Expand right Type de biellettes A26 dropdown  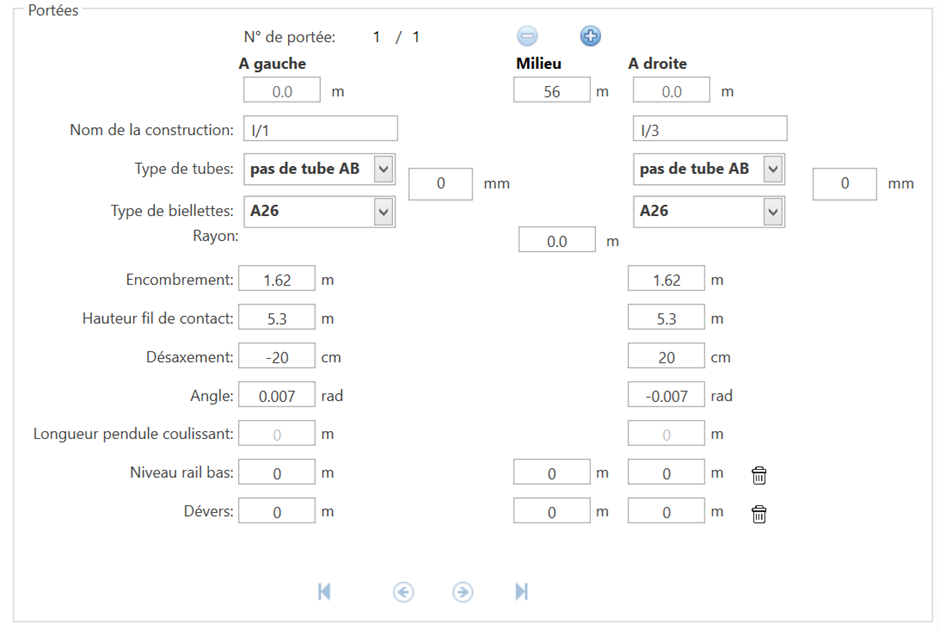coord(772,212)
